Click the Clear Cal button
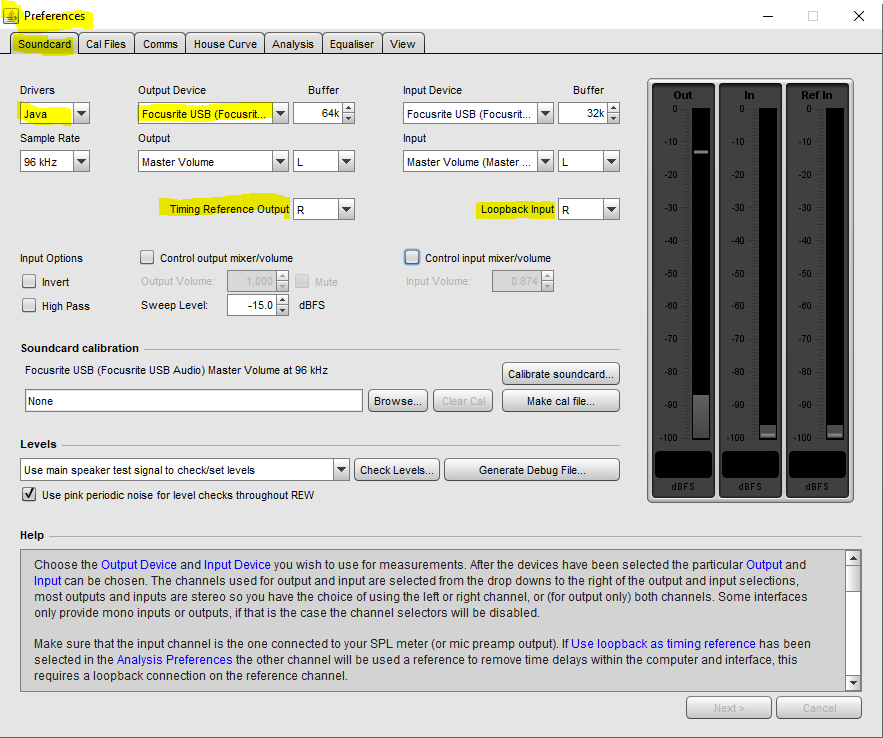Screen dimensions: 883x738 [x=463, y=401]
